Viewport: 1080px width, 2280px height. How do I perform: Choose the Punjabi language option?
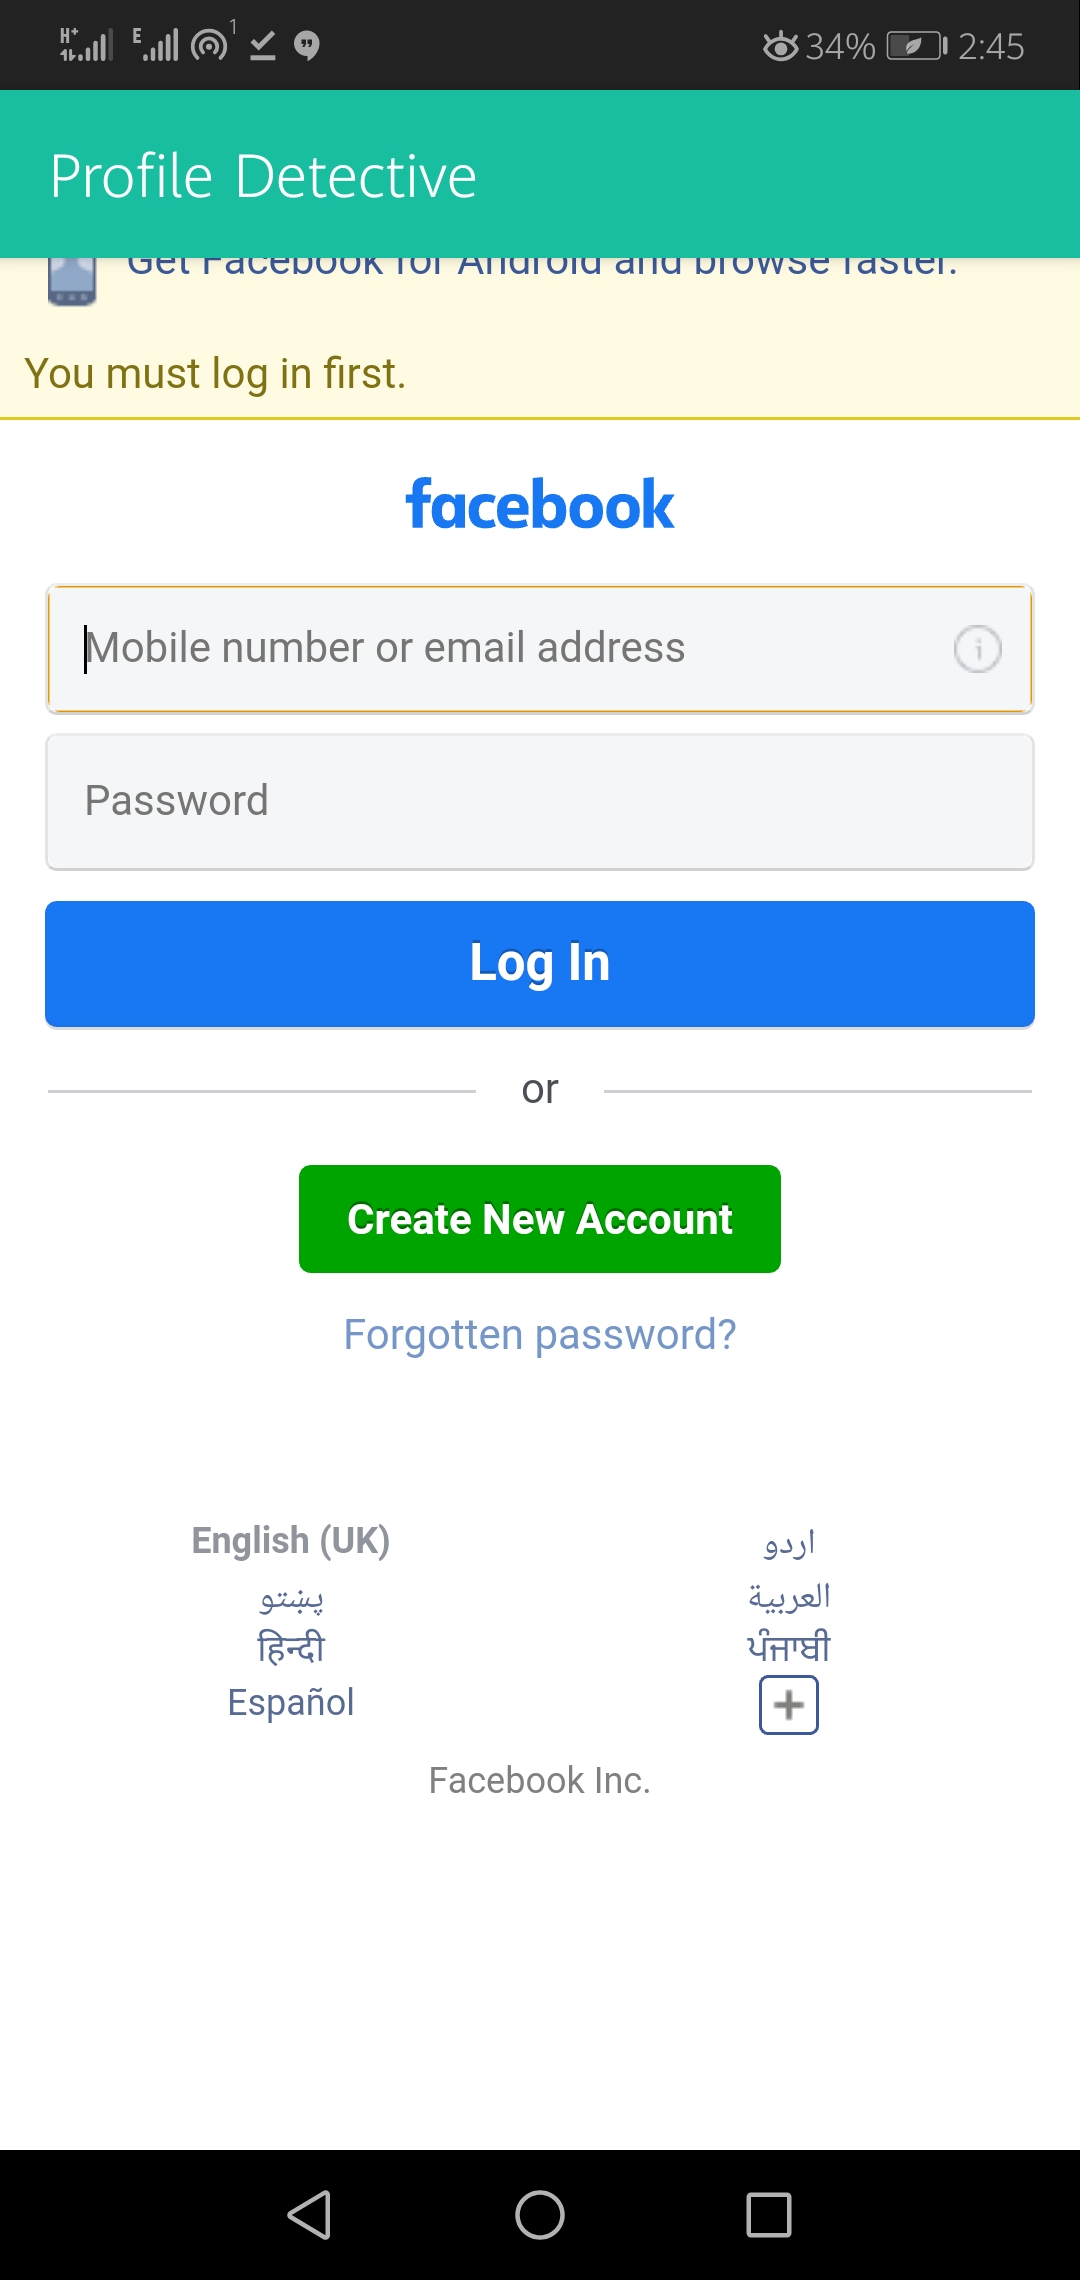pos(789,1647)
